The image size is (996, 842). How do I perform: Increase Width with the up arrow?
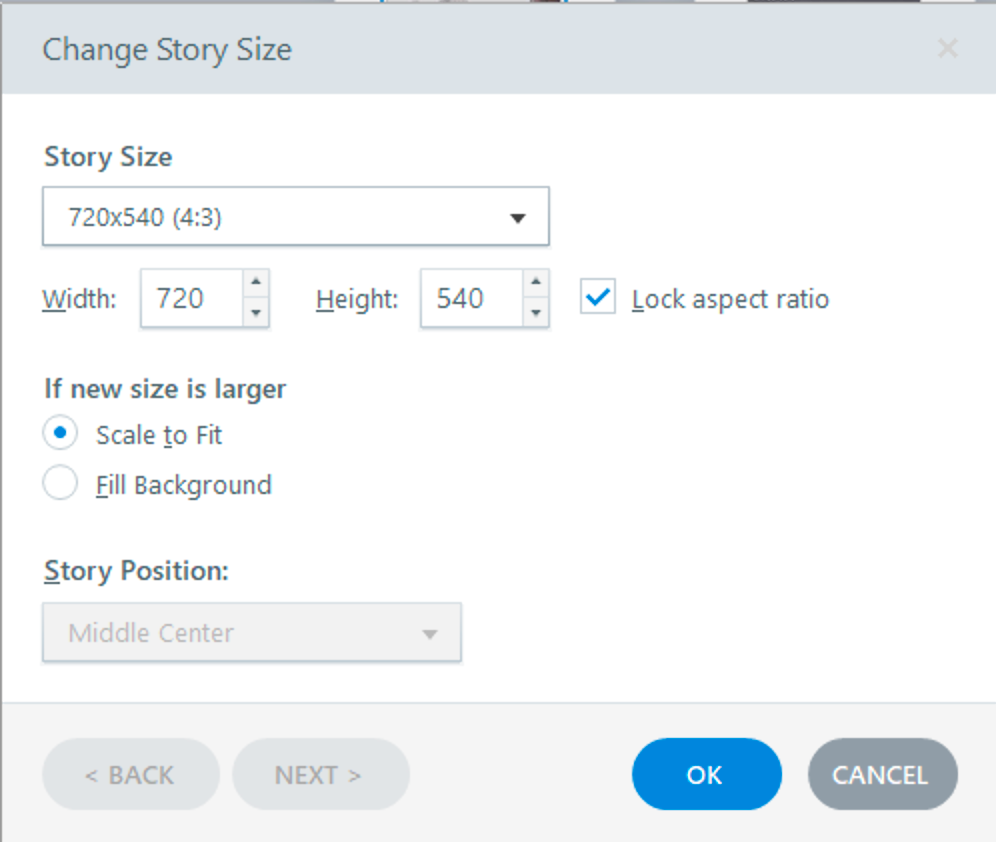[256, 283]
